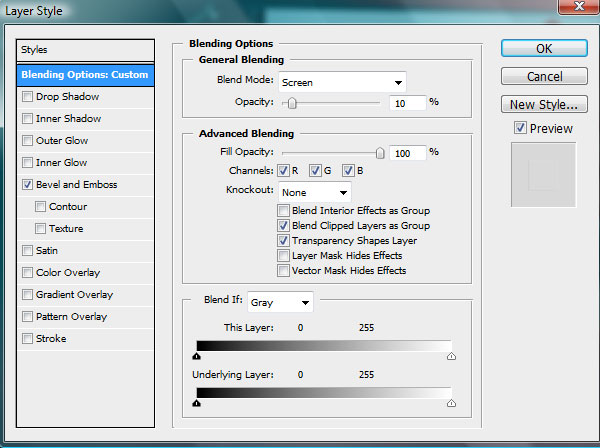Check Blend Interior Effects as Group
Image resolution: width=600 pixels, height=448 pixels.
tap(283, 210)
